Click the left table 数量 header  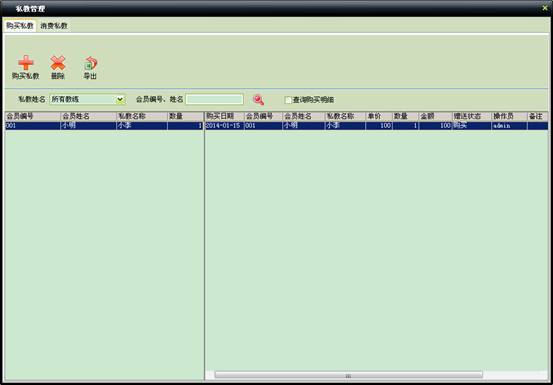(x=185, y=116)
